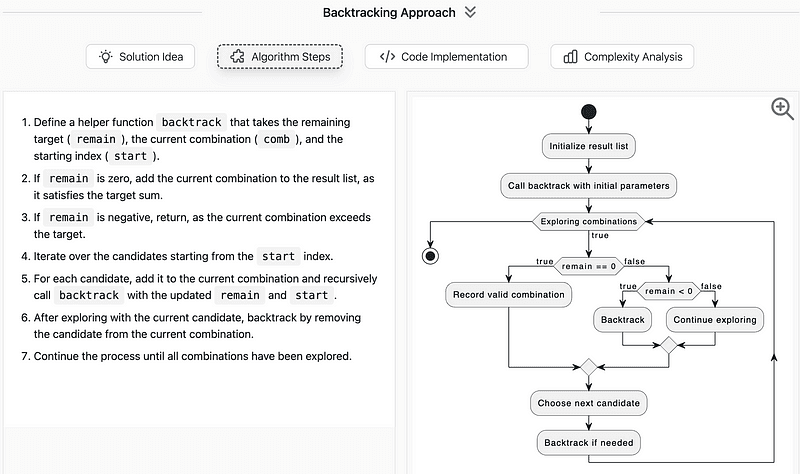Viewport: 800px width, 474px height.
Task: Click the 'Choose next candidate' node
Action: pyautogui.click(x=588, y=403)
